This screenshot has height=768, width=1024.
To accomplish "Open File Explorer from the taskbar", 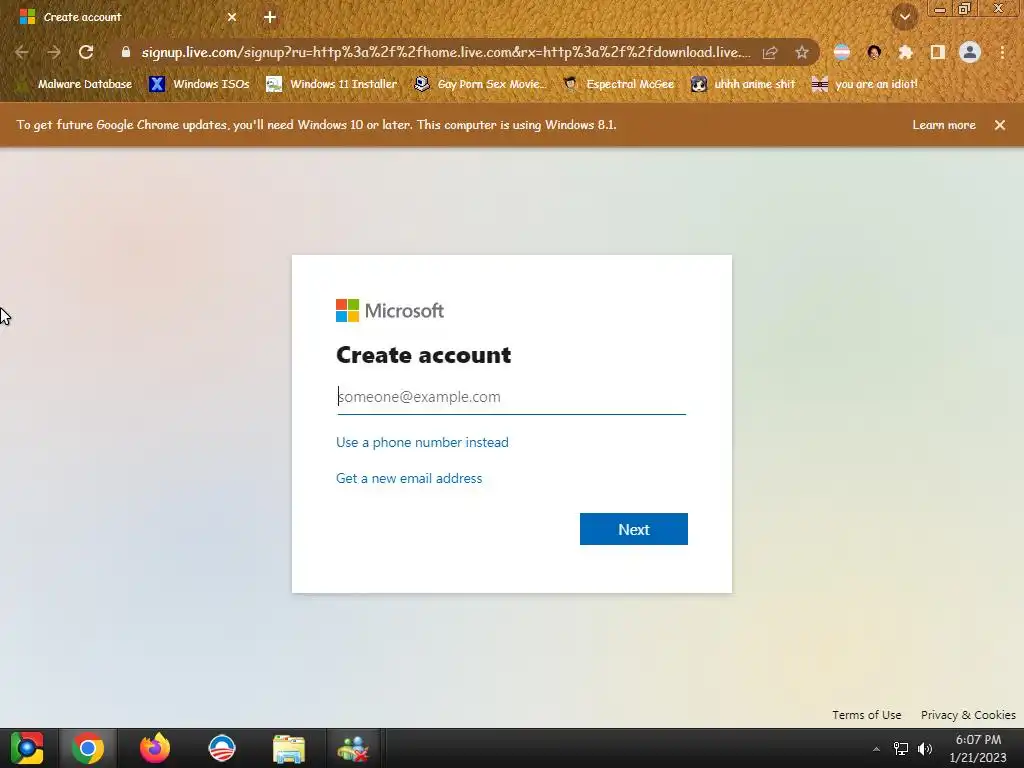I will 289,748.
